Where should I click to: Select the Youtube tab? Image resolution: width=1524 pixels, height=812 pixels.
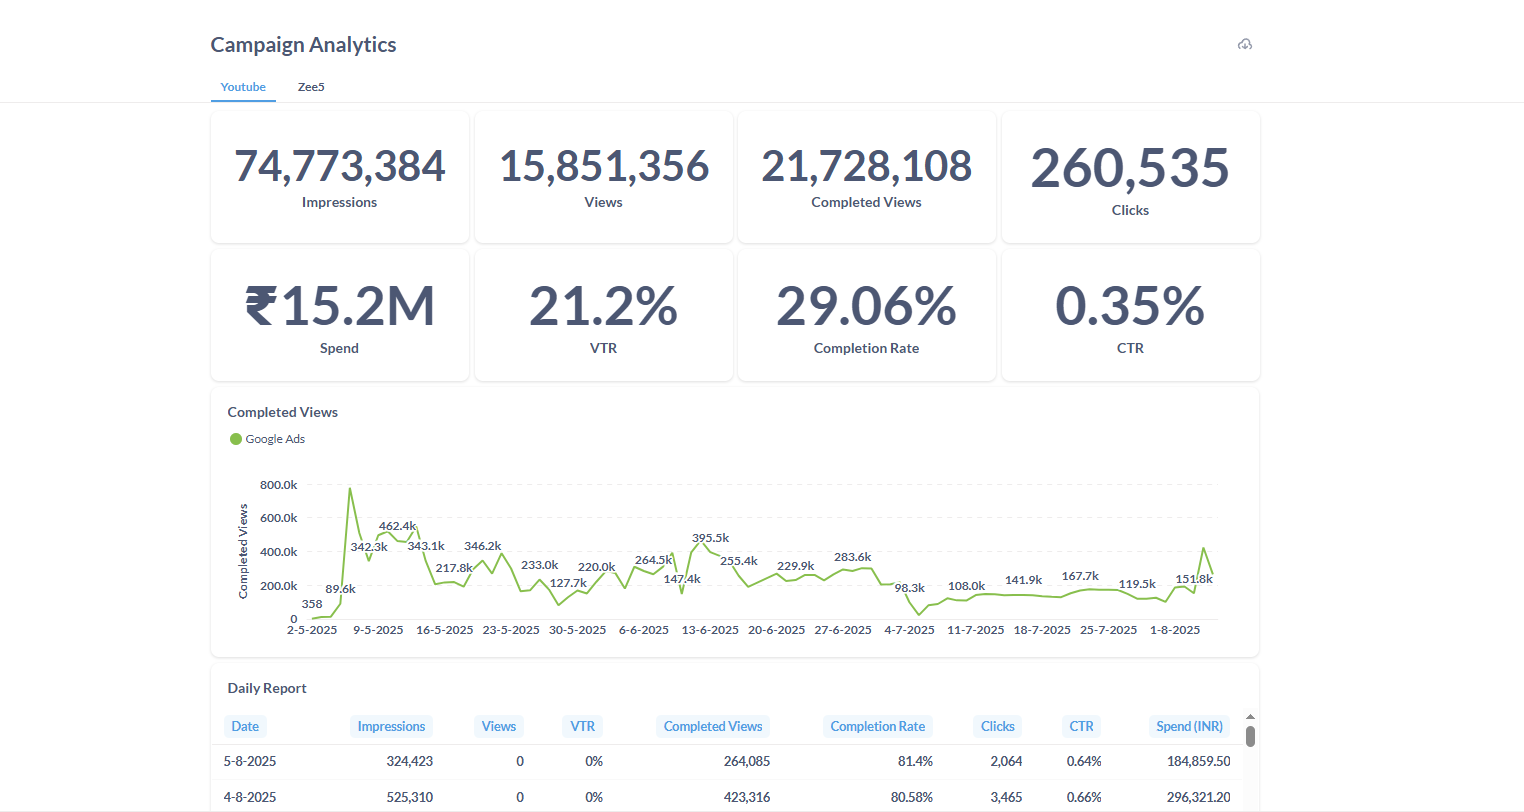tap(243, 87)
